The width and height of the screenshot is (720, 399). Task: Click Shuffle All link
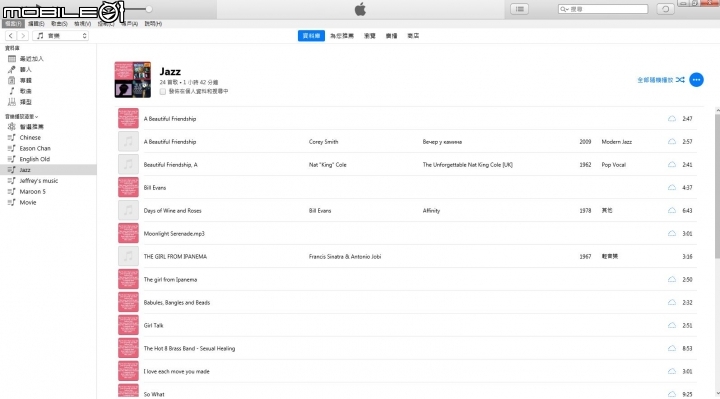point(660,80)
